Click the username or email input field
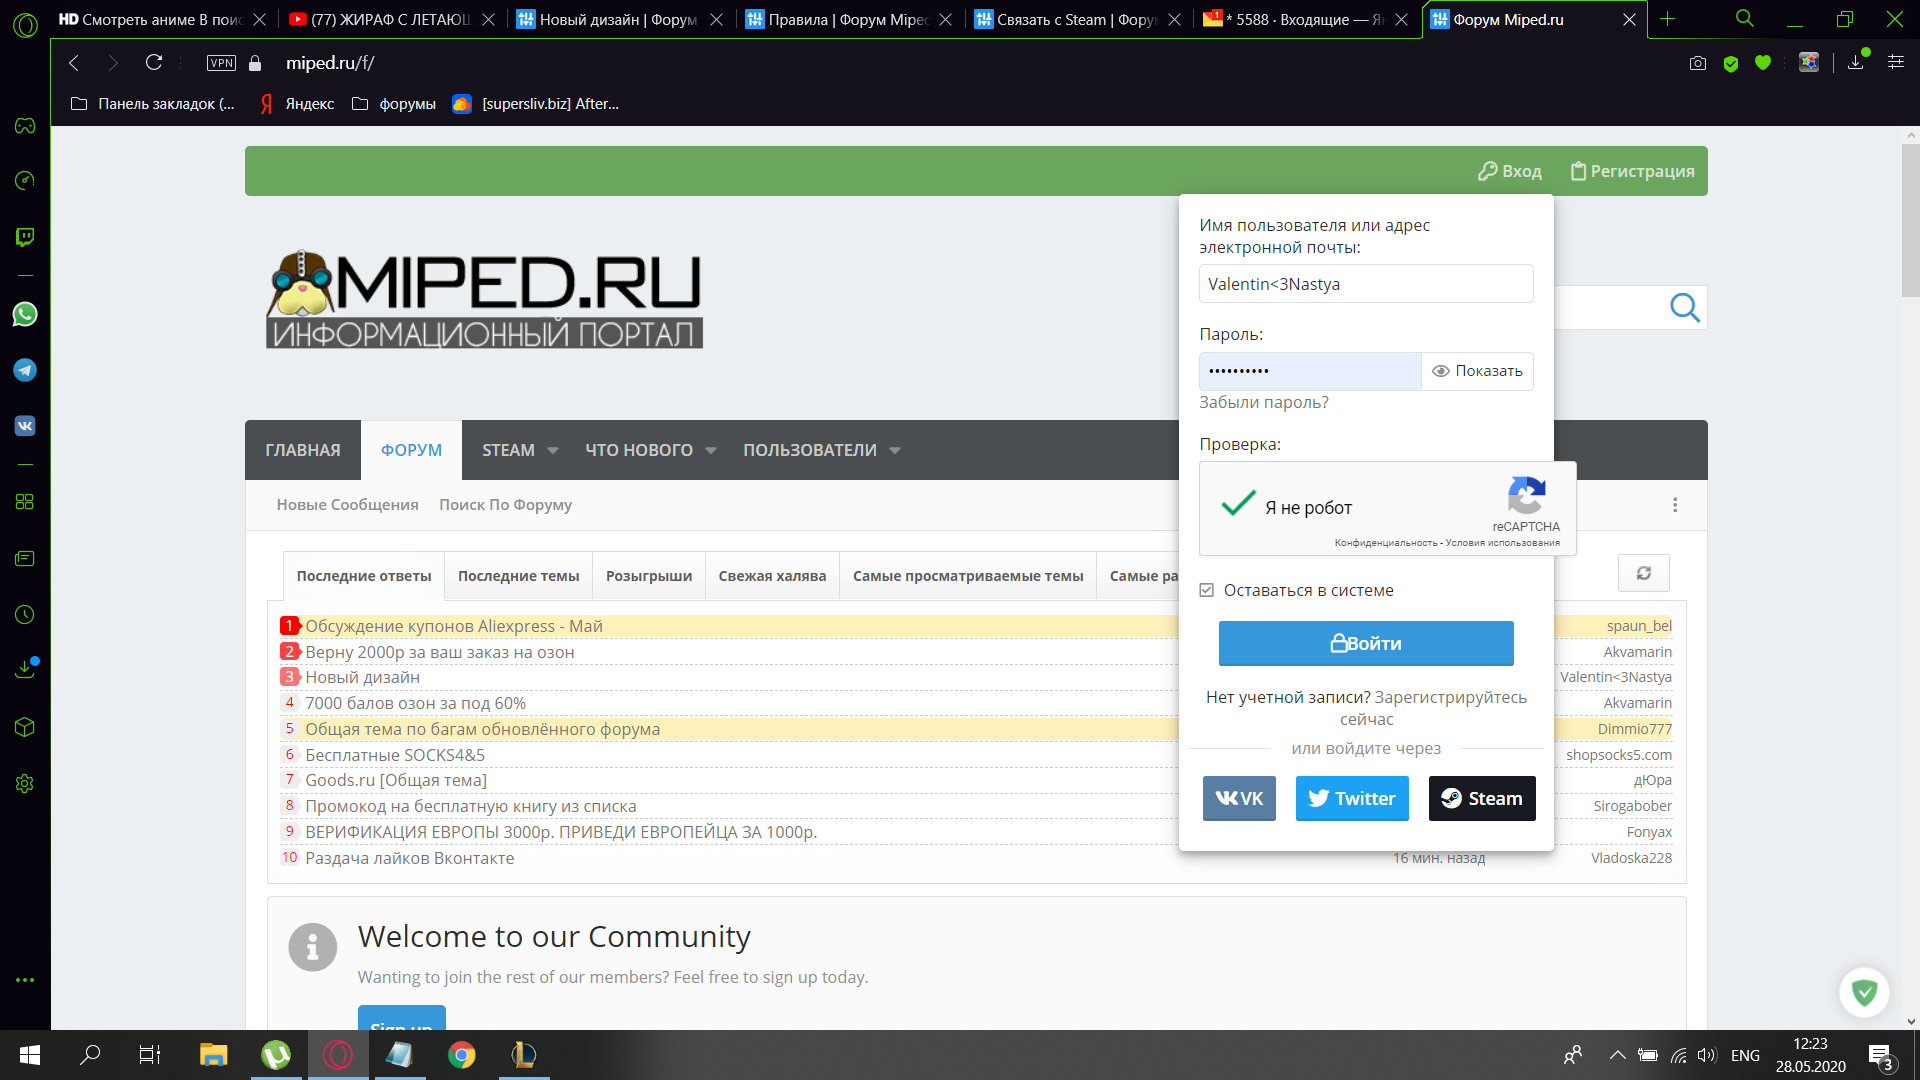 [x=1366, y=284]
